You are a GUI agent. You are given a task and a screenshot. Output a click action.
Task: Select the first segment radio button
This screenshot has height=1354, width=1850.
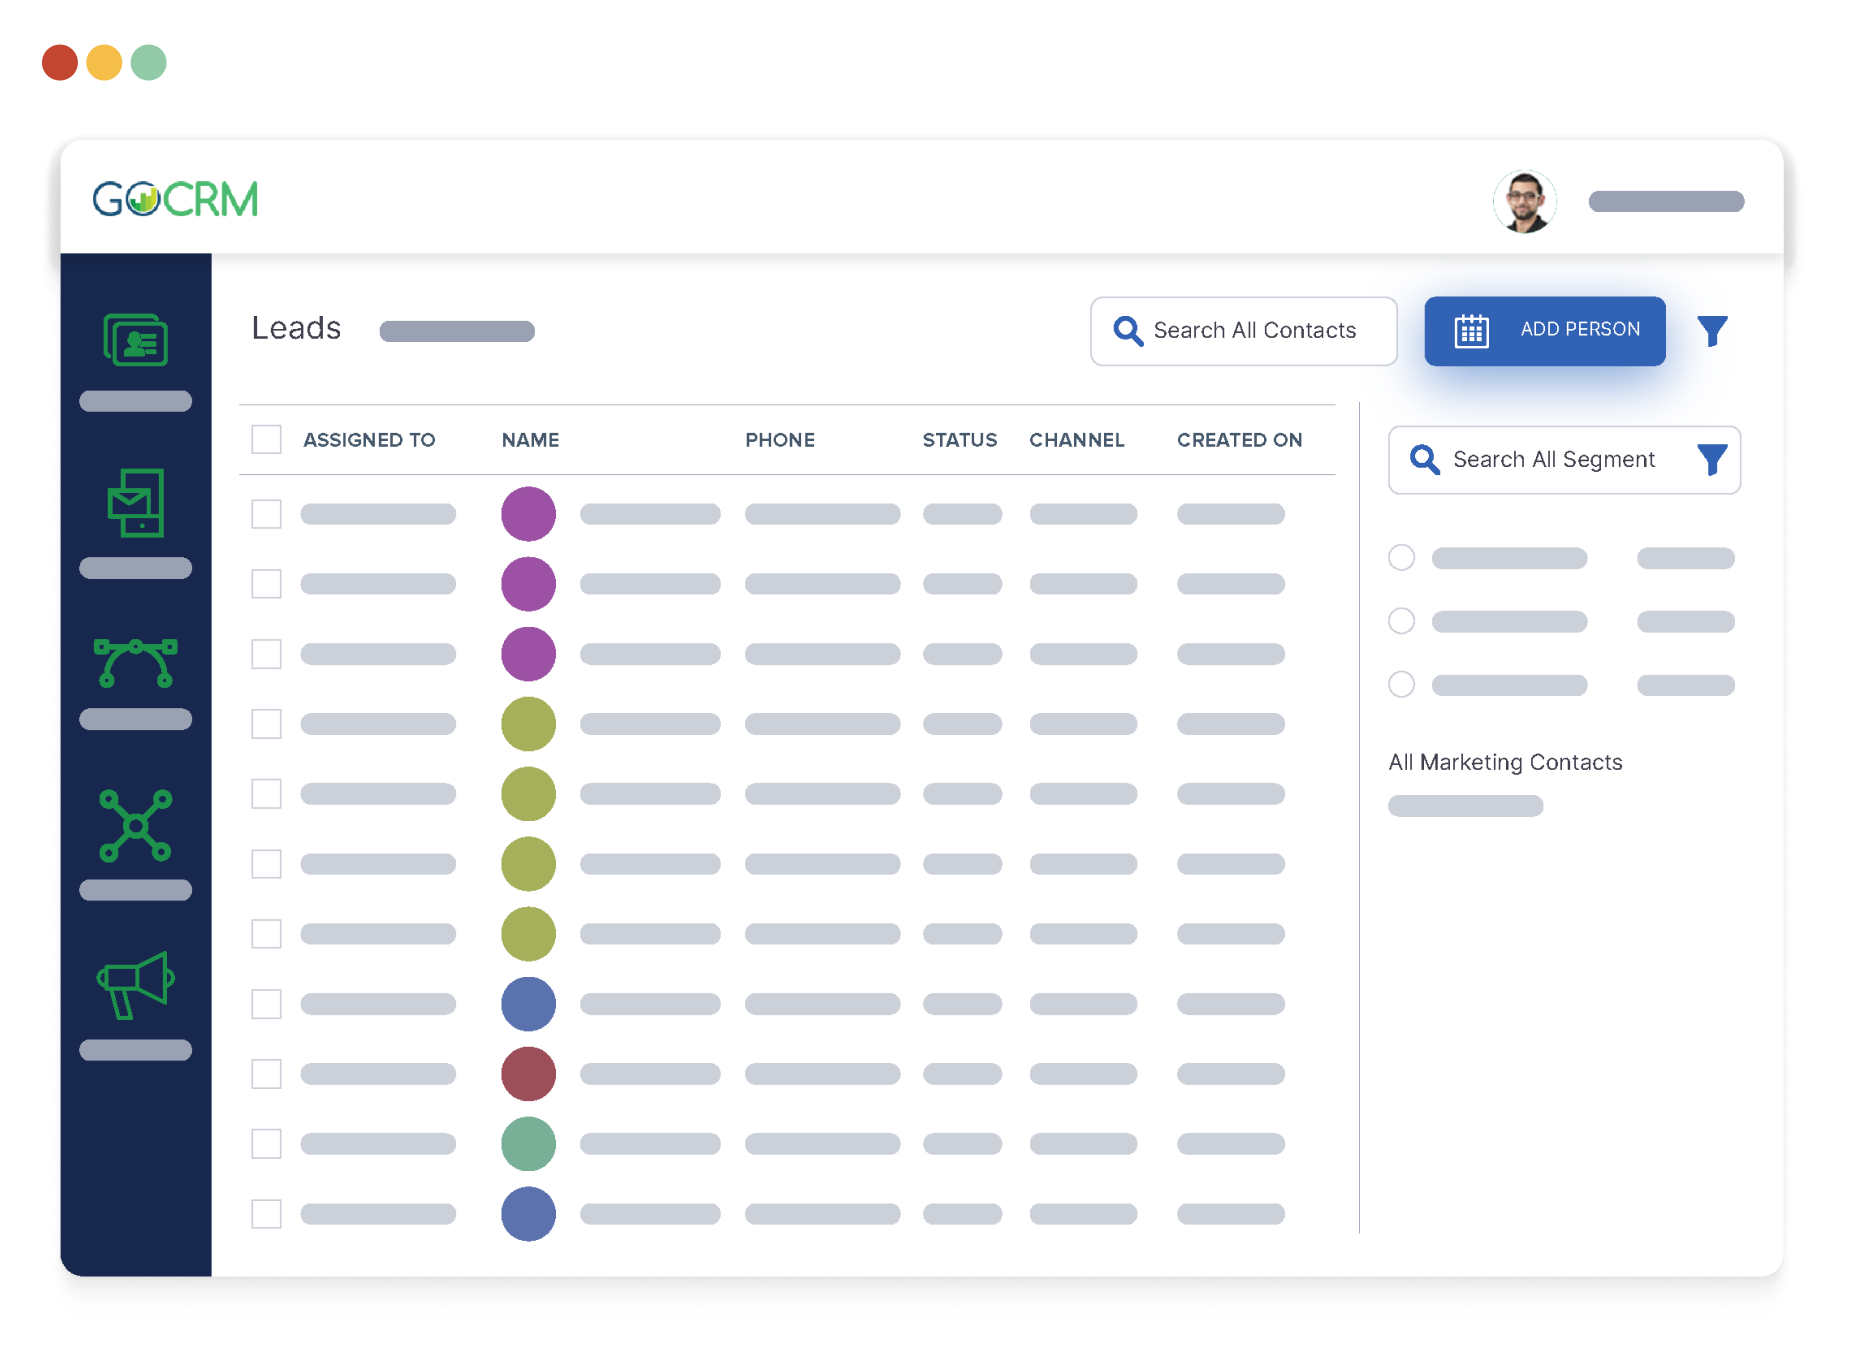click(1401, 558)
